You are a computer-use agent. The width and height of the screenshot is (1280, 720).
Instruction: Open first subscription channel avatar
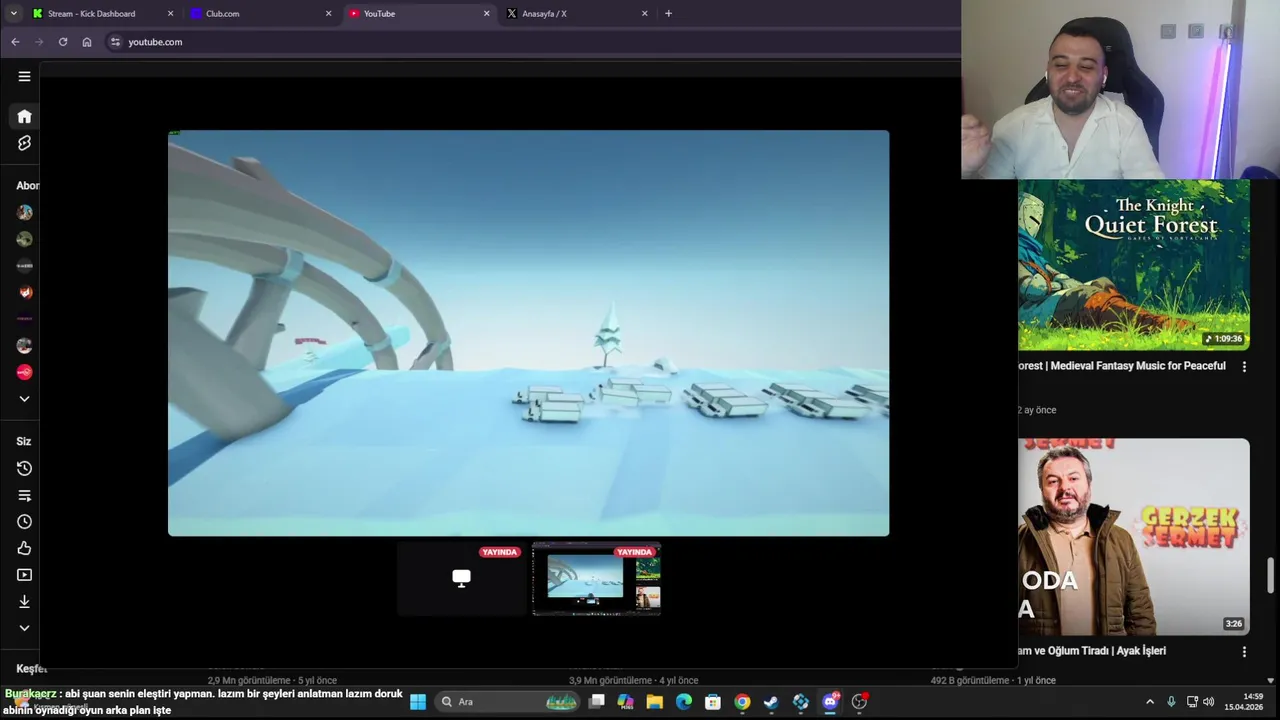click(x=24, y=212)
